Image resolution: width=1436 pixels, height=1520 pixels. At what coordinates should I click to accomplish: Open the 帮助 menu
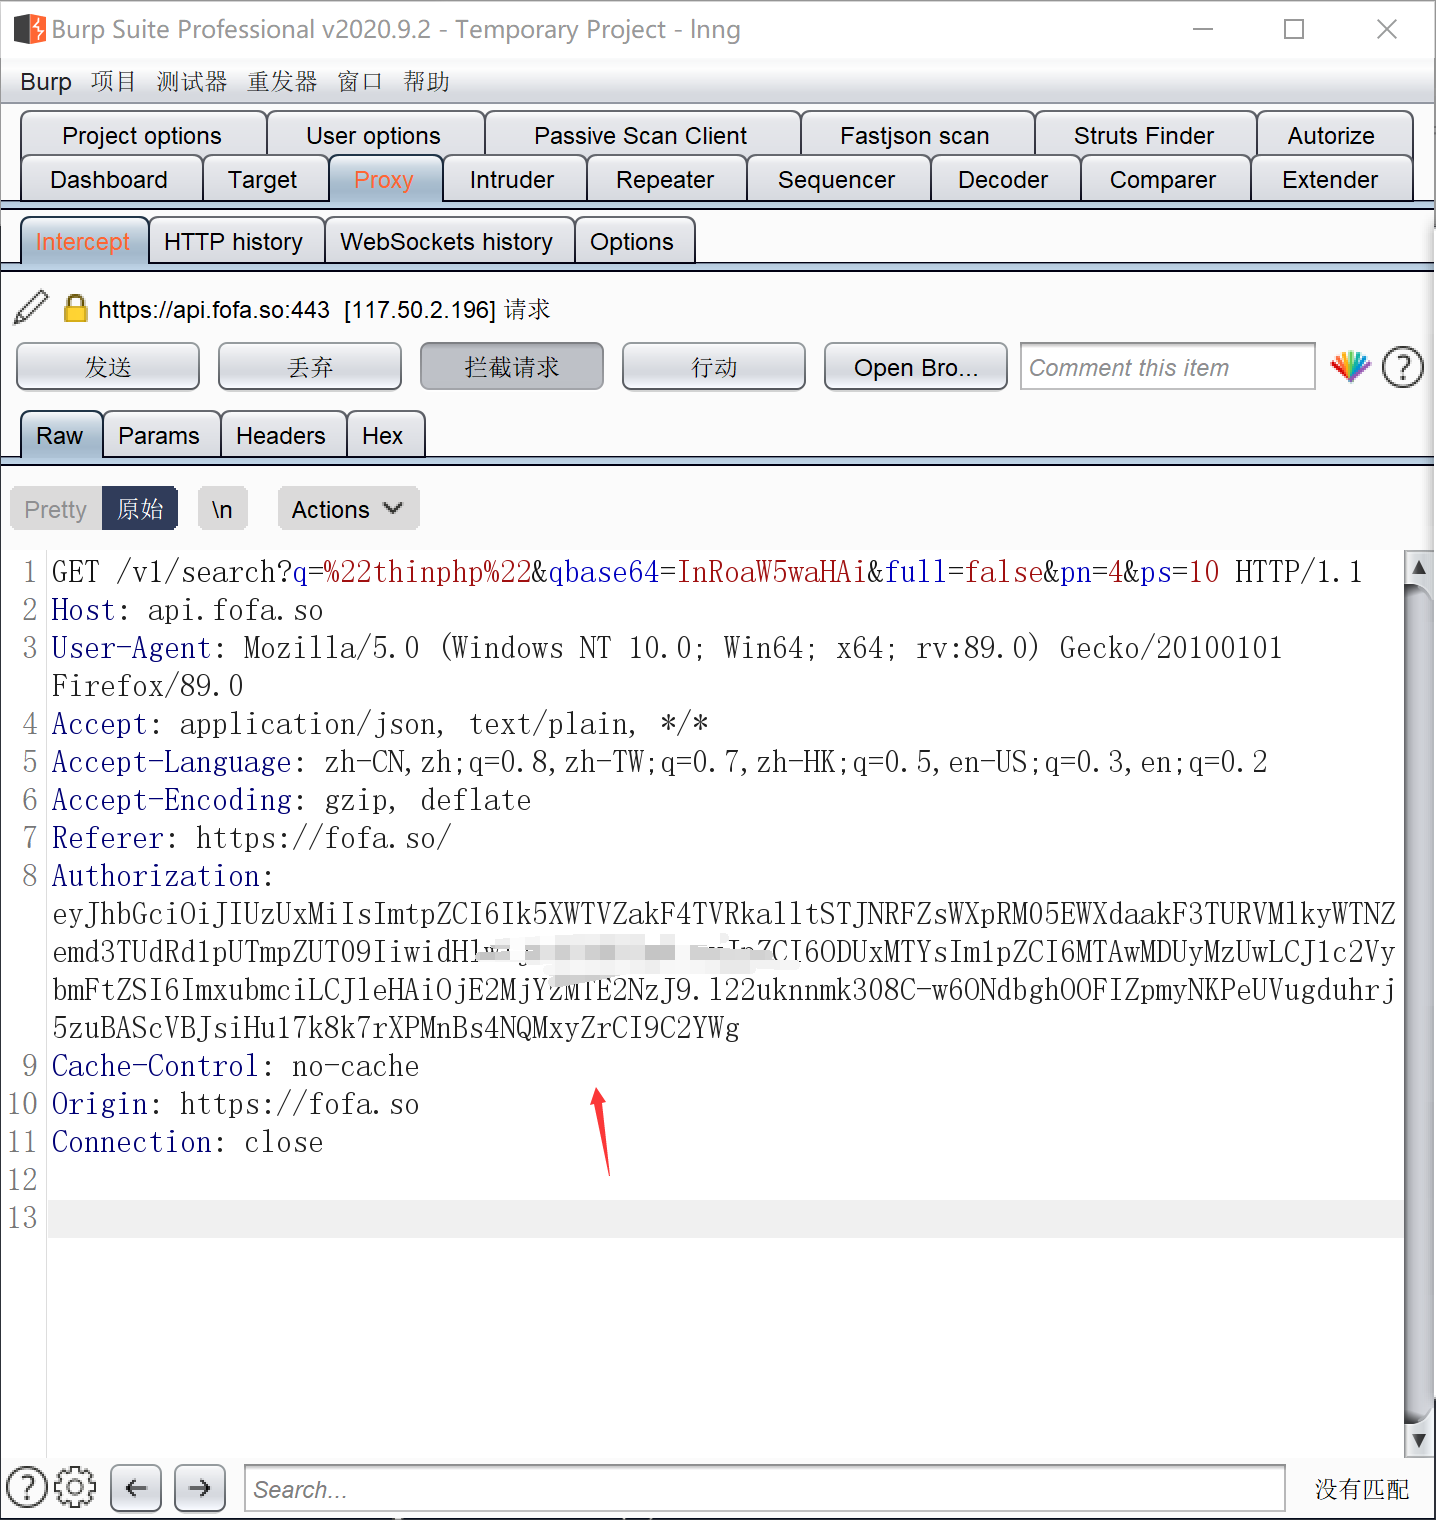tap(426, 82)
